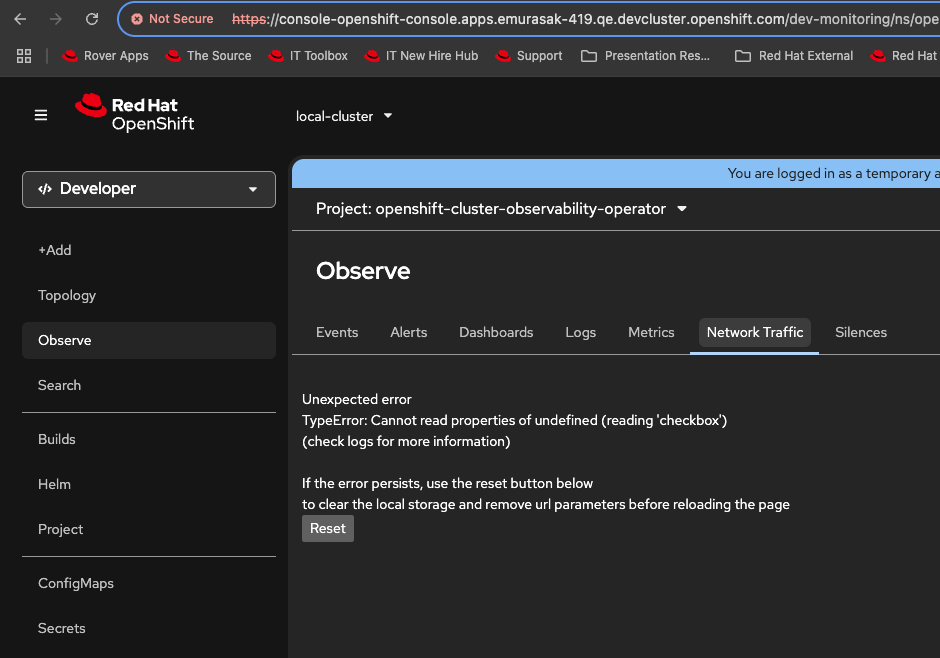Click the Not Secure warning icon
This screenshot has width=940, height=658.
click(x=137, y=19)
